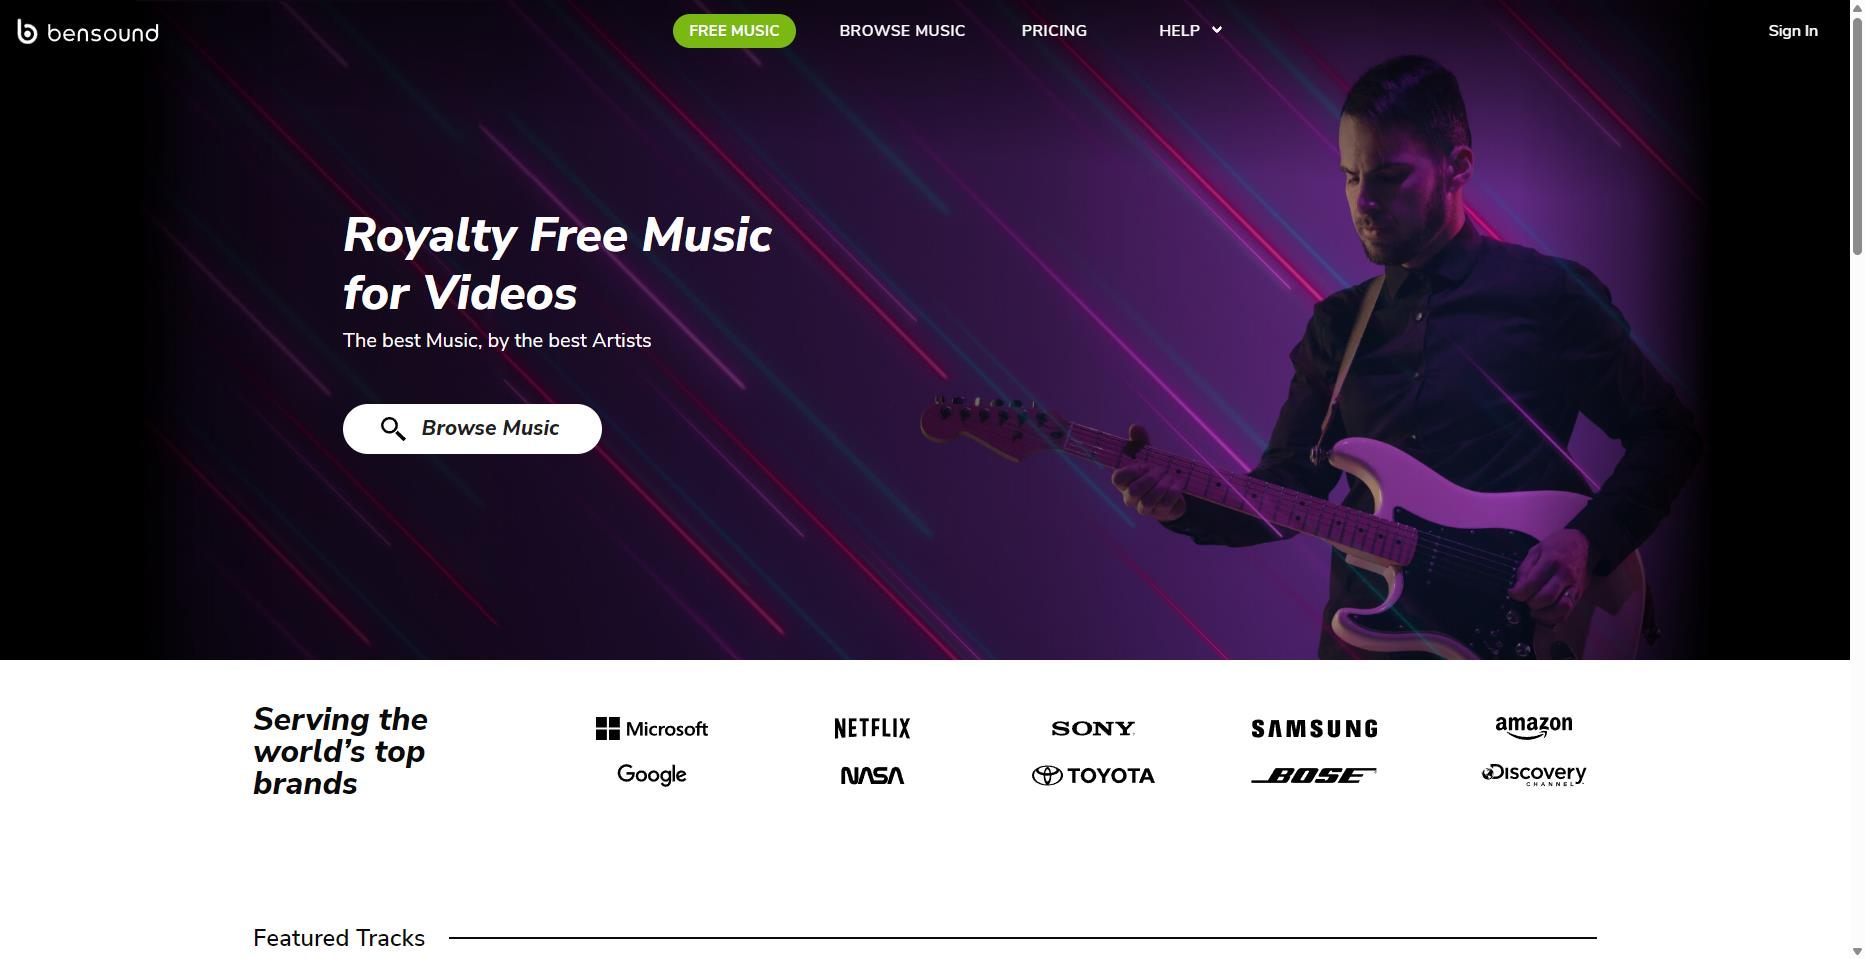Click the NASA brand logo

[x=872, y=775]
